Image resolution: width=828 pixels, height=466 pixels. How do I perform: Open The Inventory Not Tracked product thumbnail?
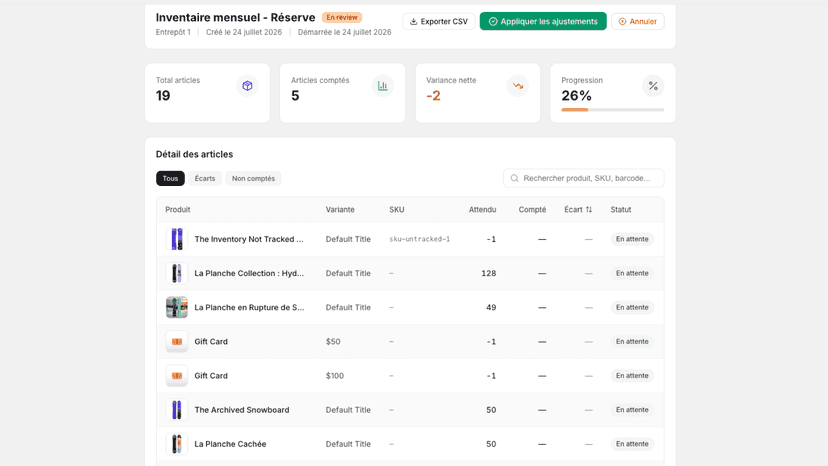pyautogui.click(x=177, y=239)
